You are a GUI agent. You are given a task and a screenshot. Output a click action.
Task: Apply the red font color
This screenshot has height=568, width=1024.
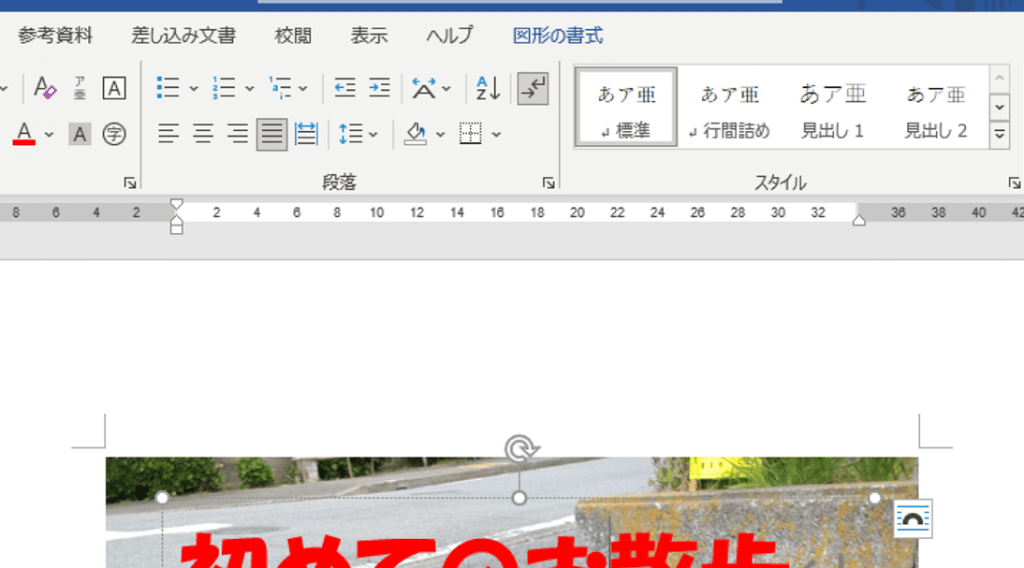24,133
